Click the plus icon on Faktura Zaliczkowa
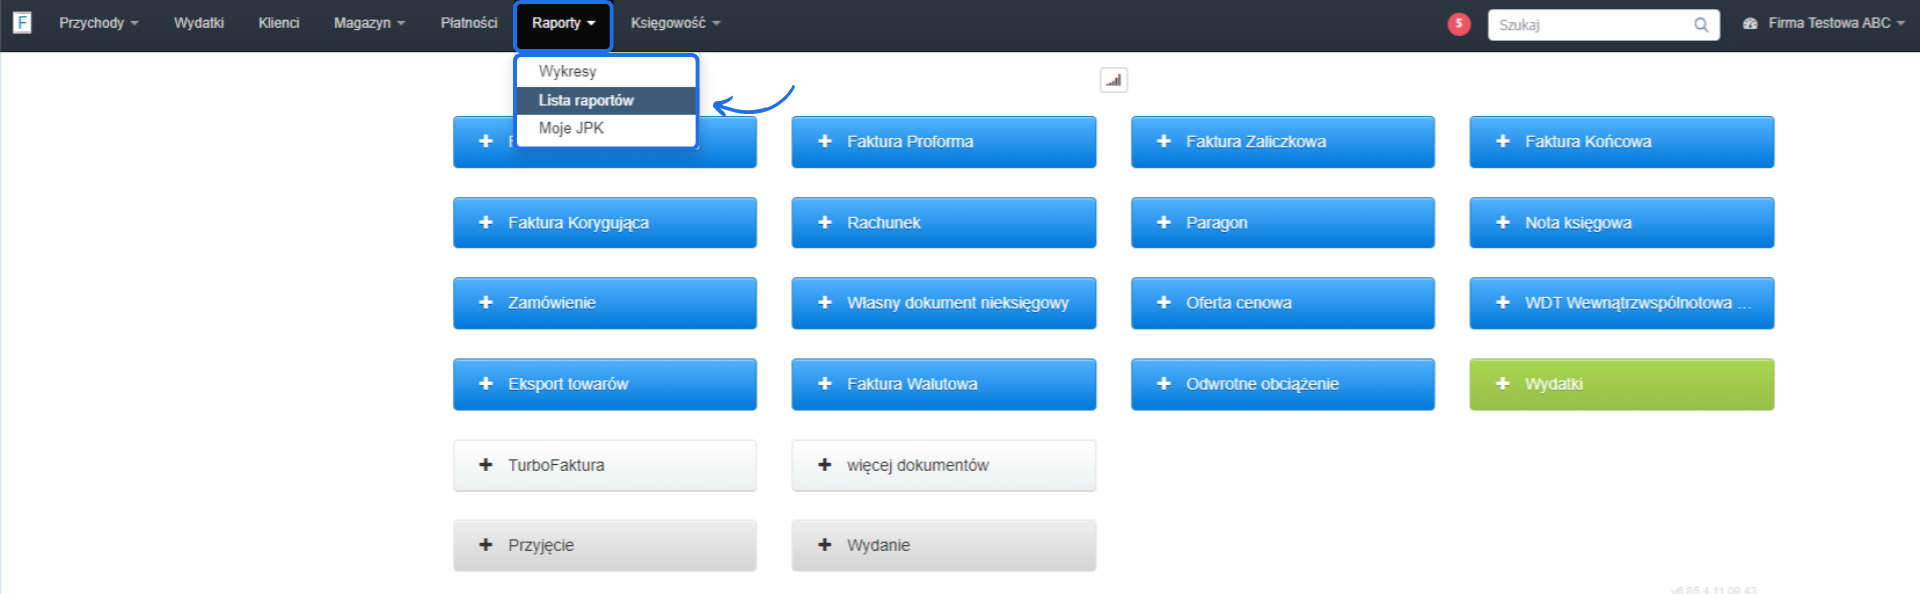Image resolution: width=1920 pixels, height=594 pixels. pos(1164,141)
